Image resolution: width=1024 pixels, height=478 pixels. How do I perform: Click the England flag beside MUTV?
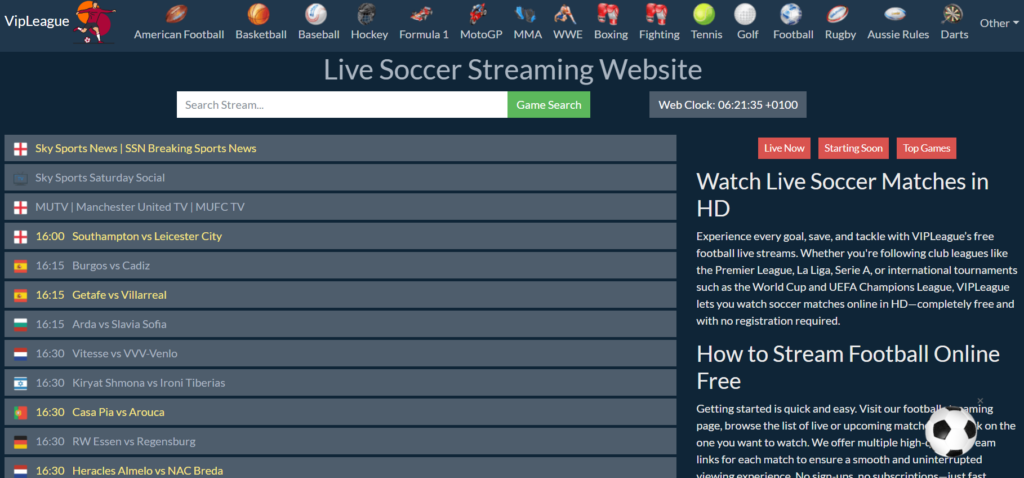20,207
